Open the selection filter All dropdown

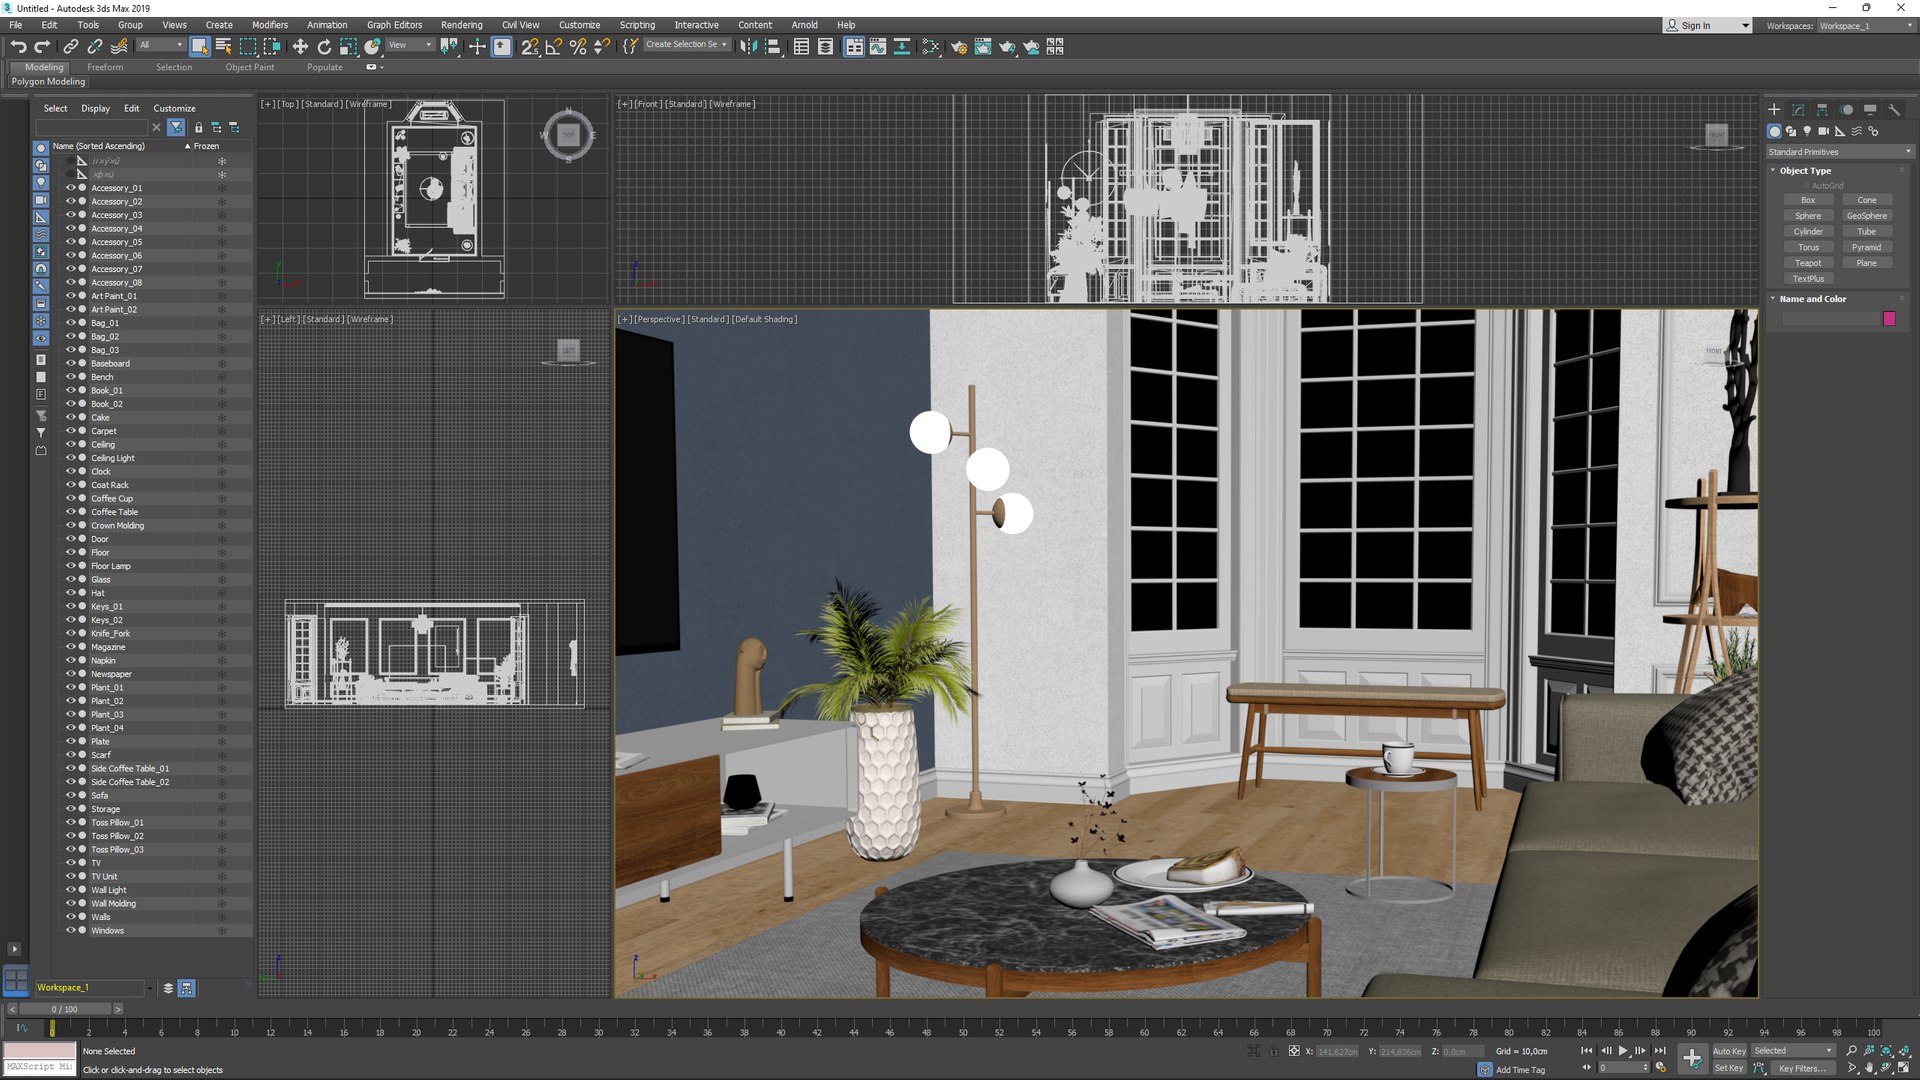(161, 45)
